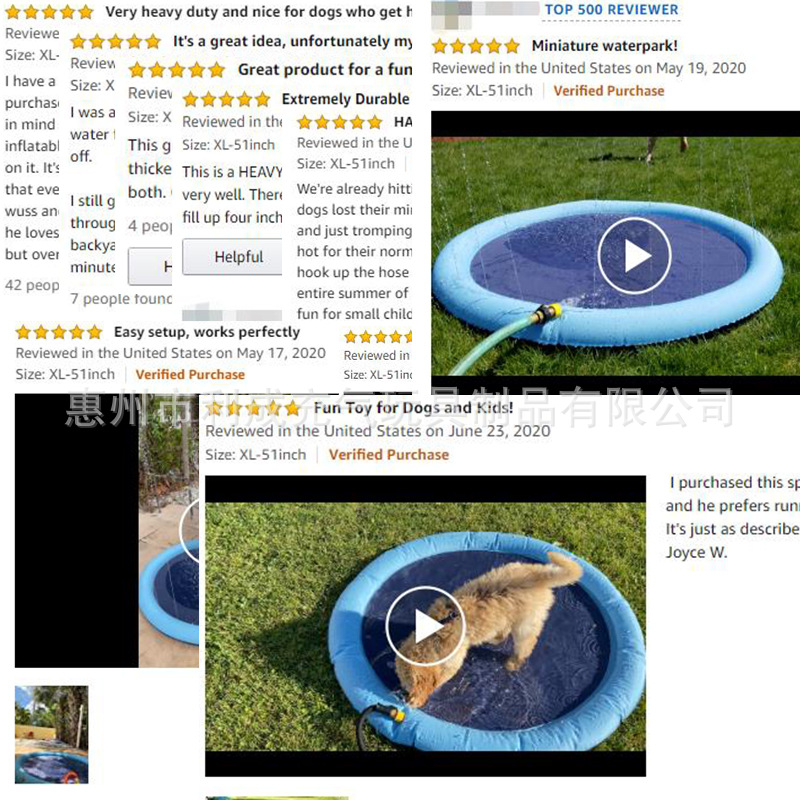Screen dimensions: 800x800
Task: Play the dog splash pad video
Action: 426,626
